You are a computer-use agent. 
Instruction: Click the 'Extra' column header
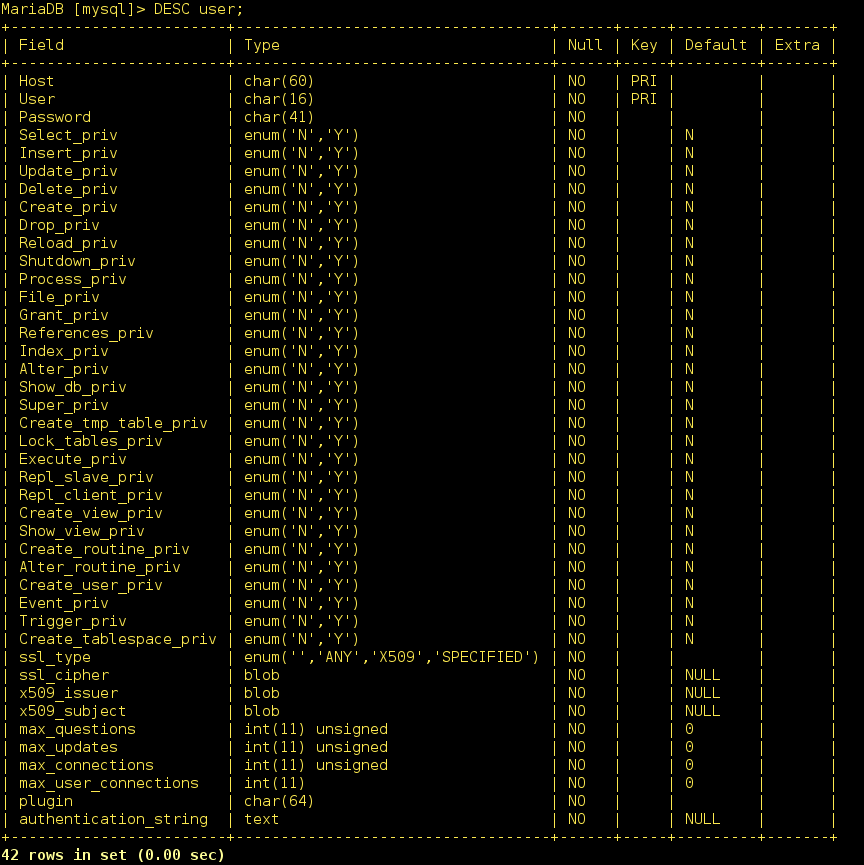pyautogui.click(x=797, y=45)
